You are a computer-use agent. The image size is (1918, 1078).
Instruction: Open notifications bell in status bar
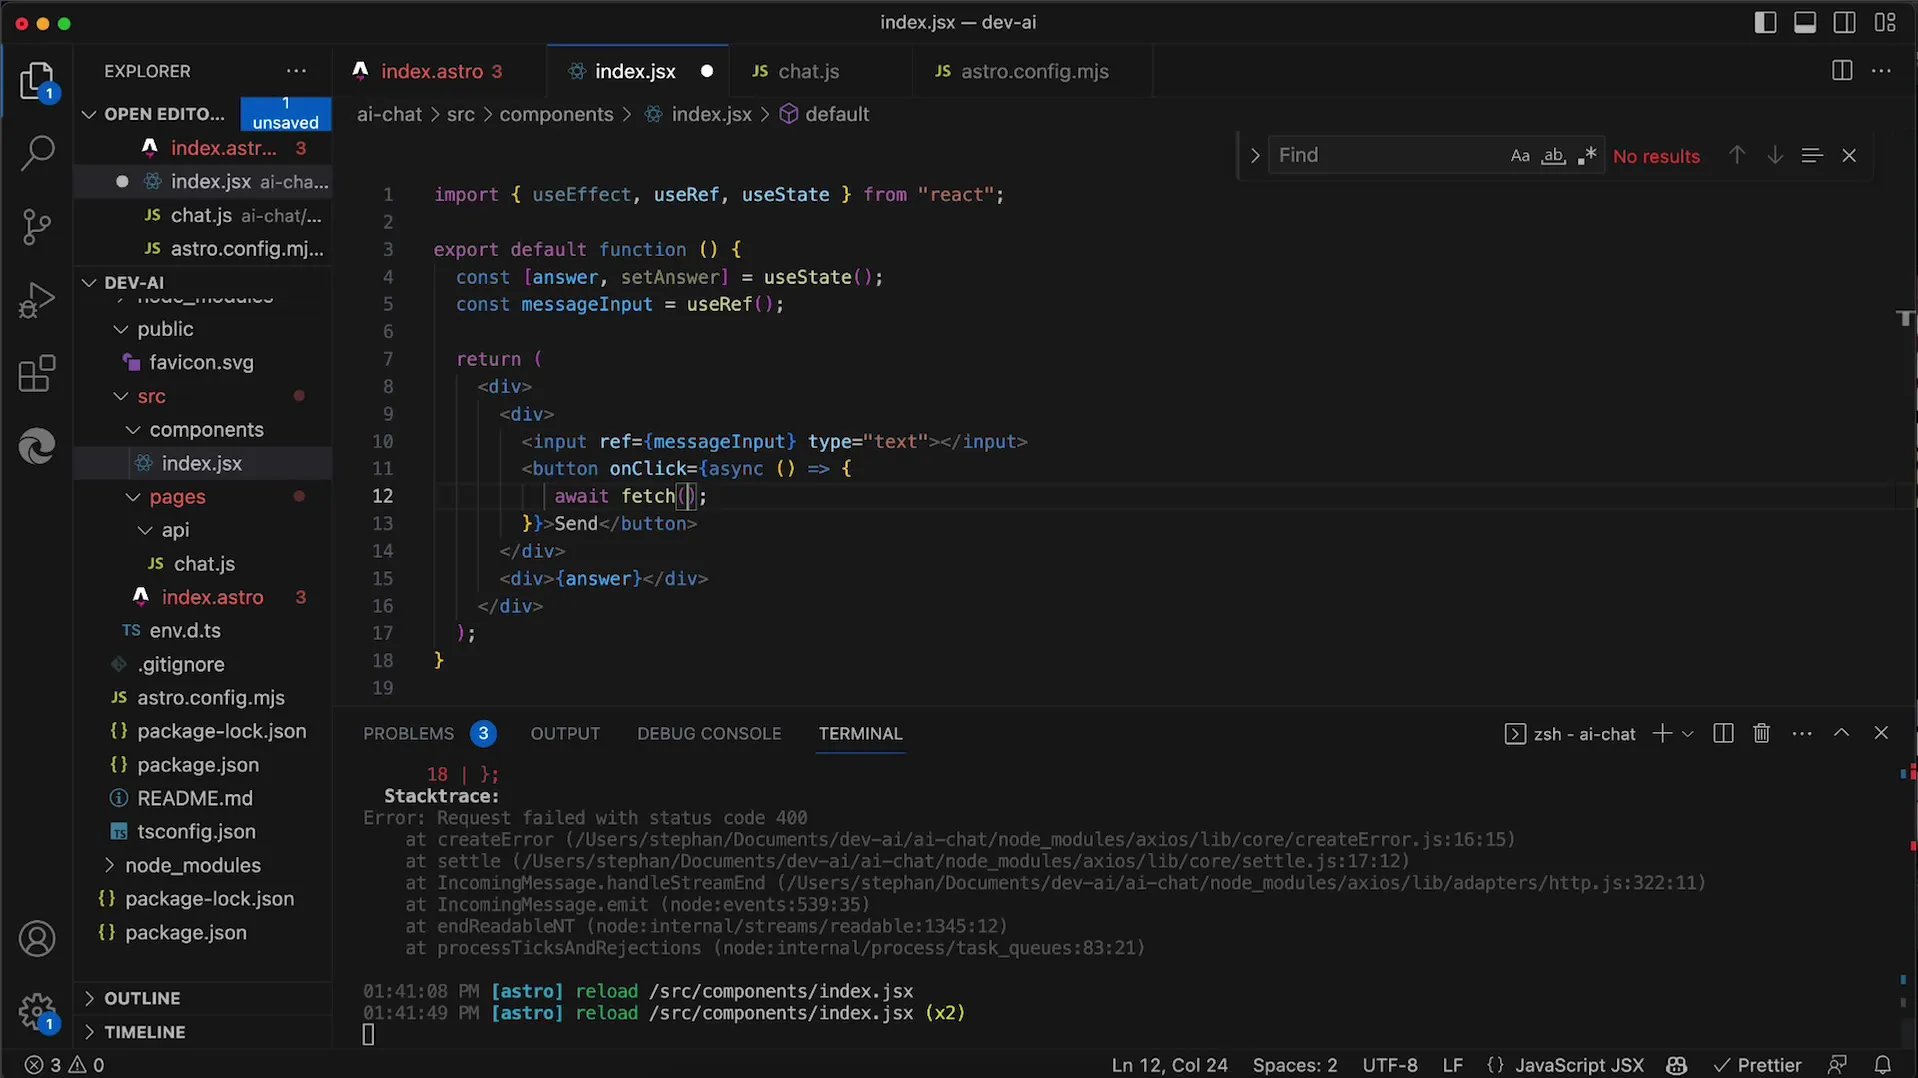pos(1883,1065)
